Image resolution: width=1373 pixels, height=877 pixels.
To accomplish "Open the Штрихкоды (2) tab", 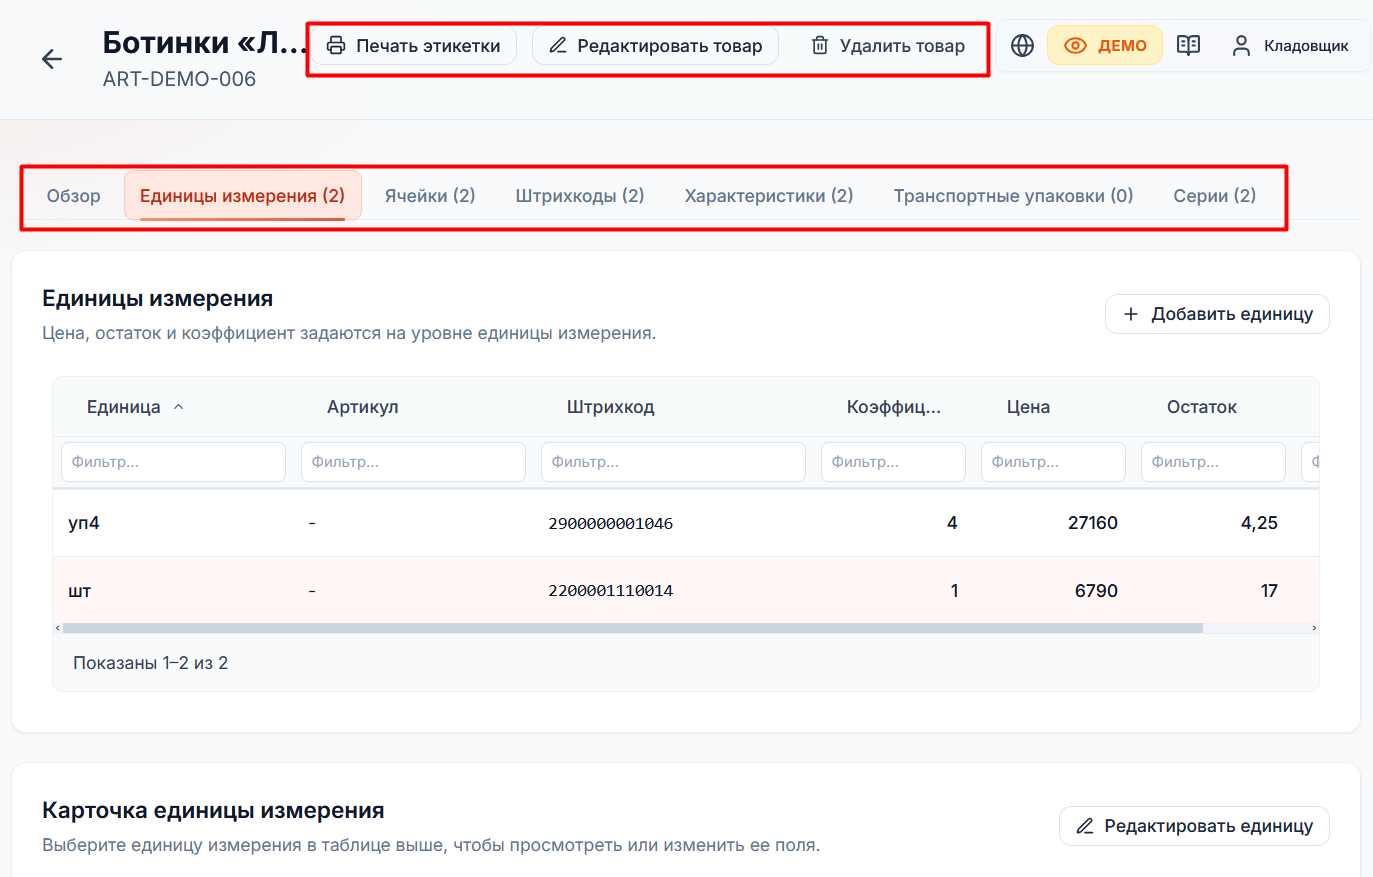I will pyautogui.click(x=580, y=196).
